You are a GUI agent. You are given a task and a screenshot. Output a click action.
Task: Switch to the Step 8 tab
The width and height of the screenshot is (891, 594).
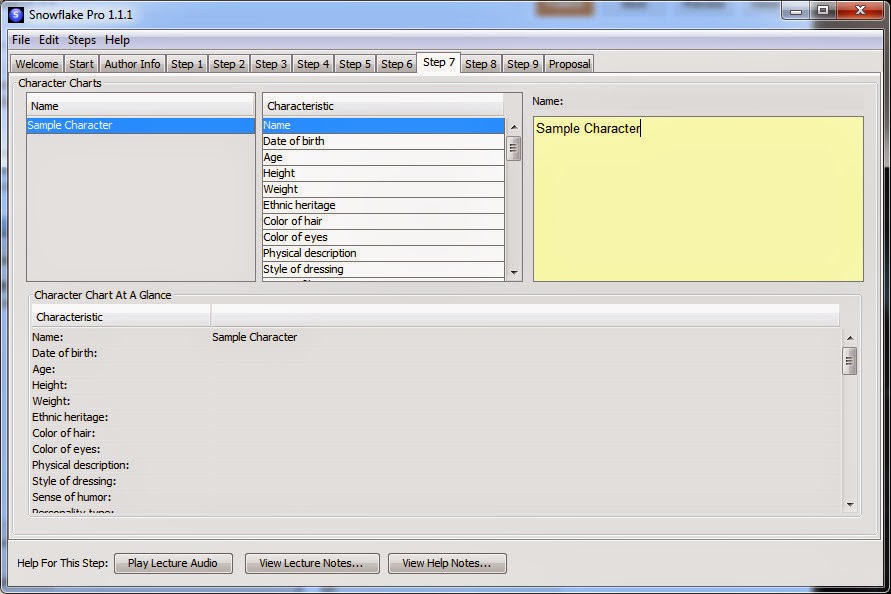(481, 64)
